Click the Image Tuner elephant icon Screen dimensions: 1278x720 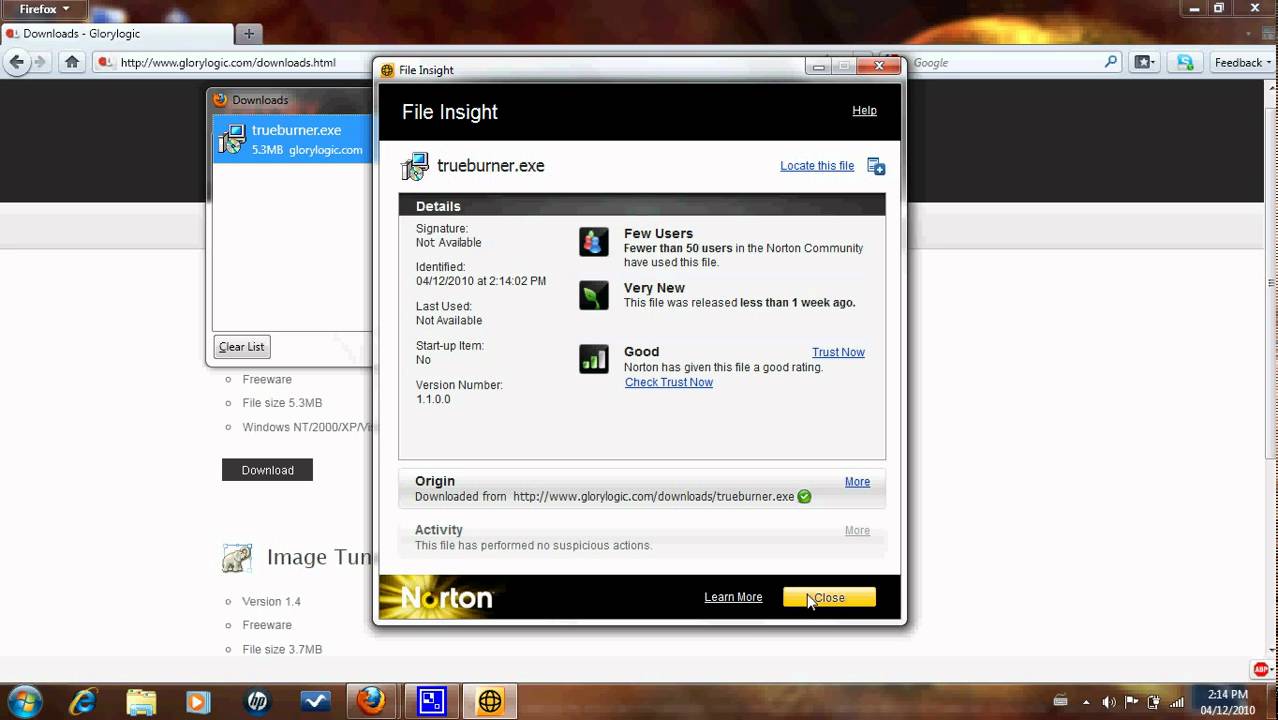coord(237,558)
